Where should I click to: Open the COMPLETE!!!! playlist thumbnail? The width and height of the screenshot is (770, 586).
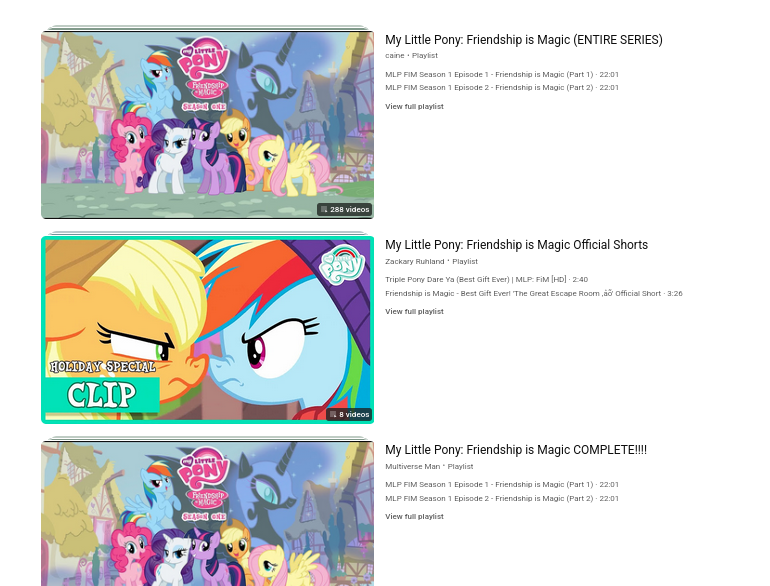tap(207, 513)
